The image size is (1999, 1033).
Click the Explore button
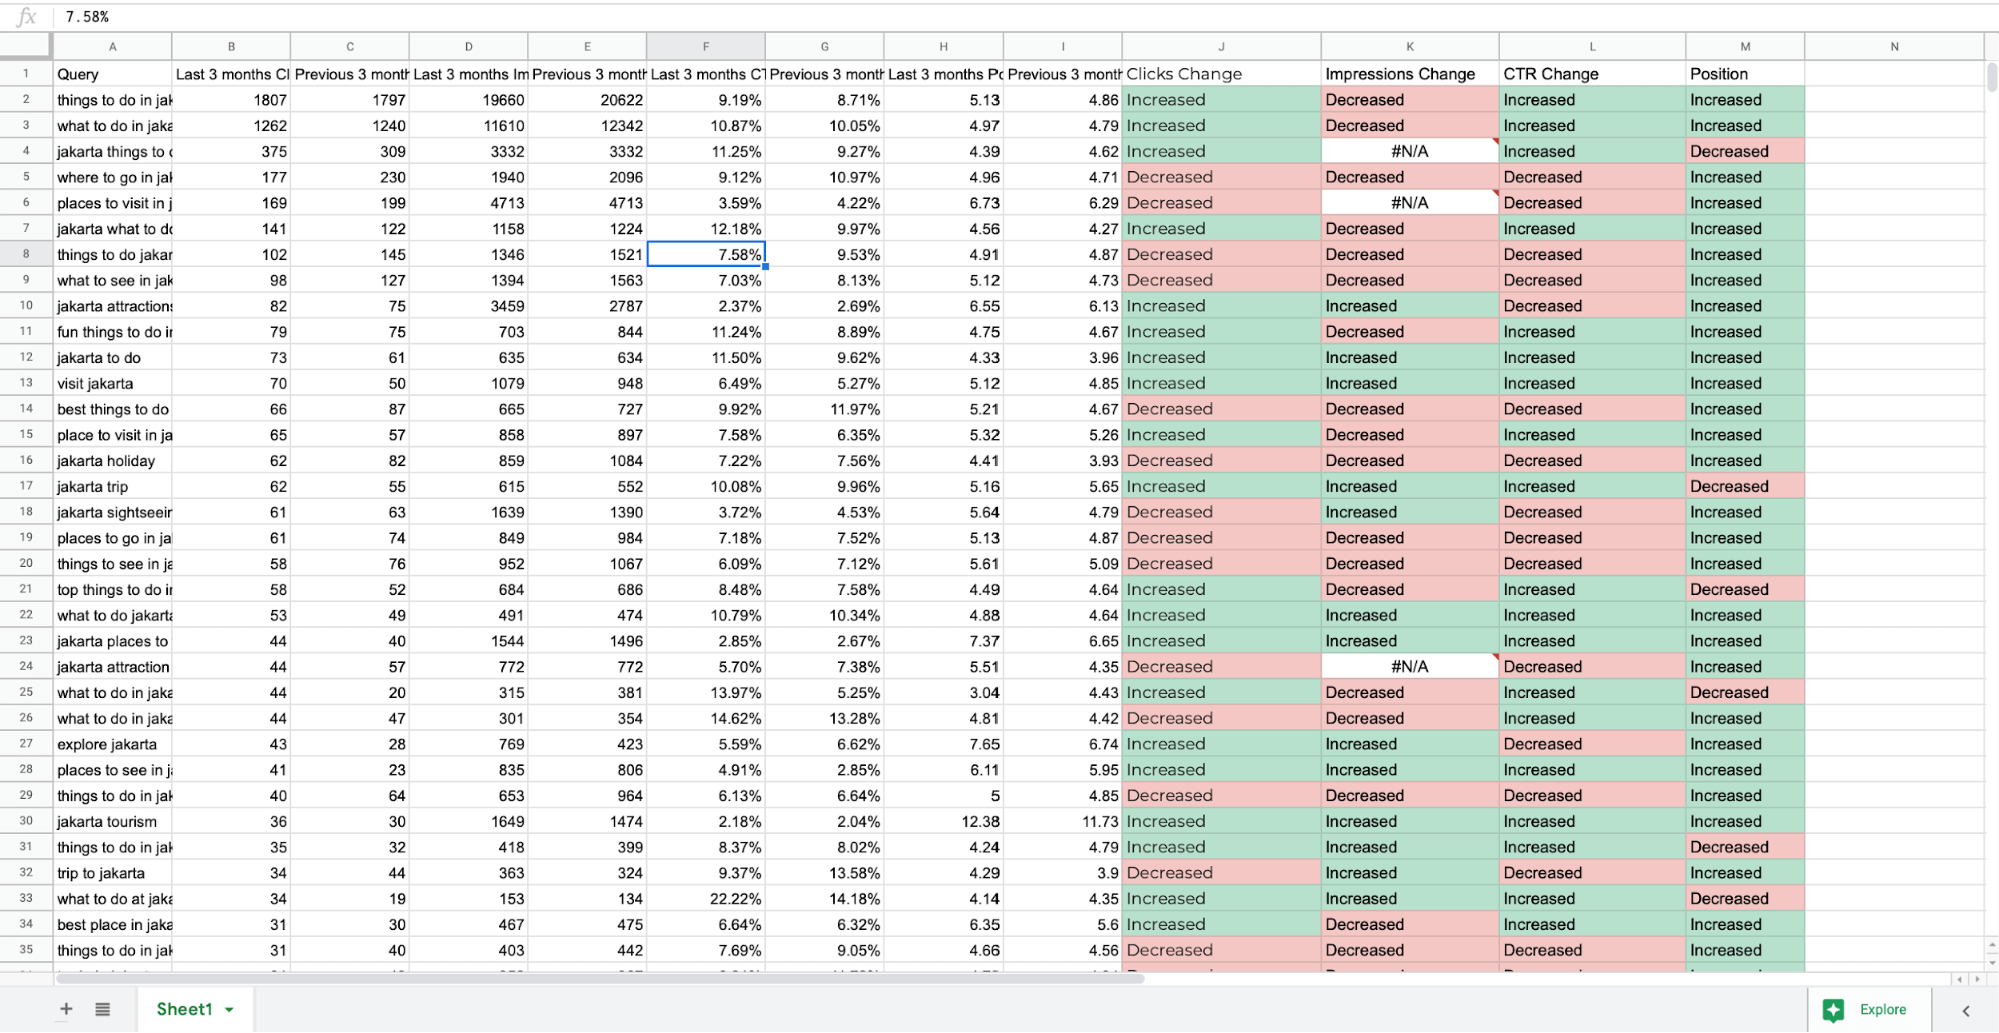[x=1870, y=1010]
